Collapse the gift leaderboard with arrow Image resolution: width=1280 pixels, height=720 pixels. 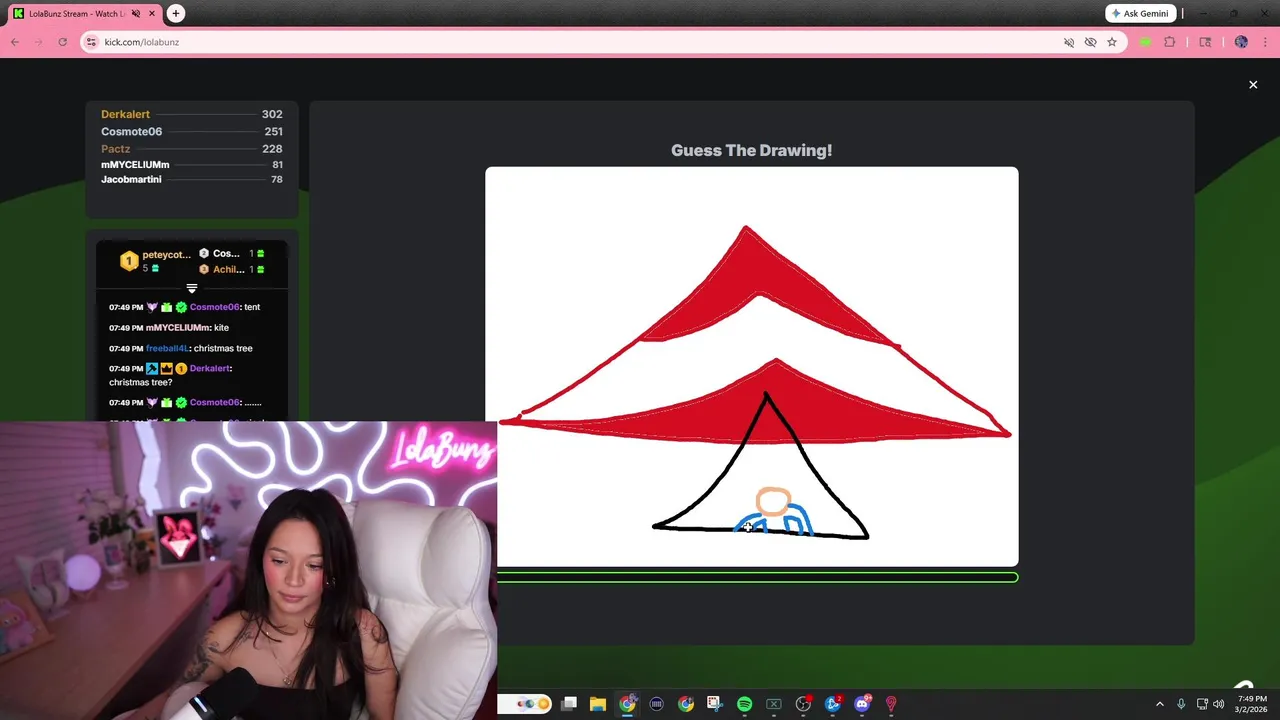pos(192,288)
